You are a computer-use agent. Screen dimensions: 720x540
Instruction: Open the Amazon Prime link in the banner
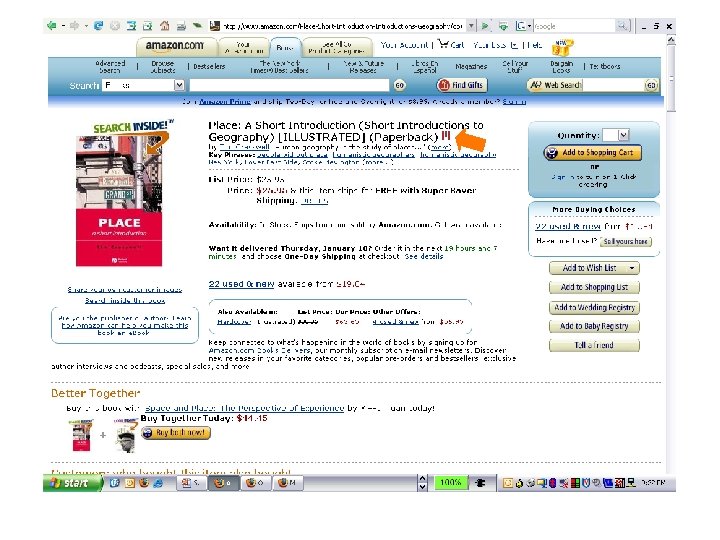225,101
